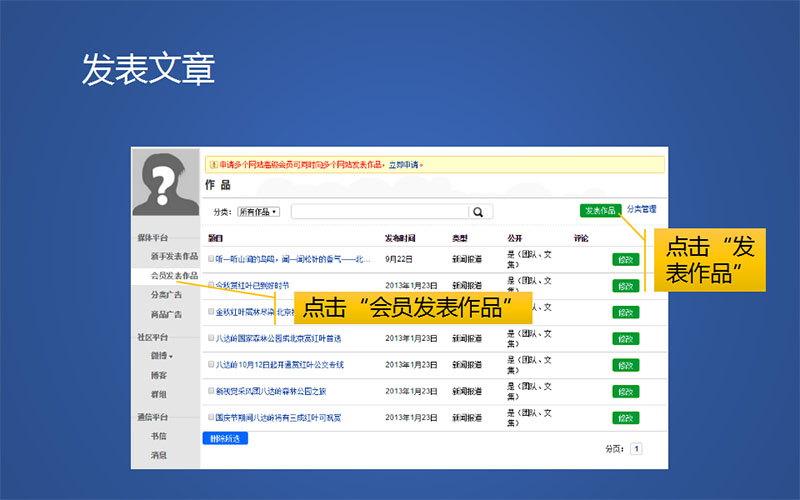Image resolution: width=800 pixels, height=500 pixels.
Task: Go to pagination page 1
Action: pos(636,449)
